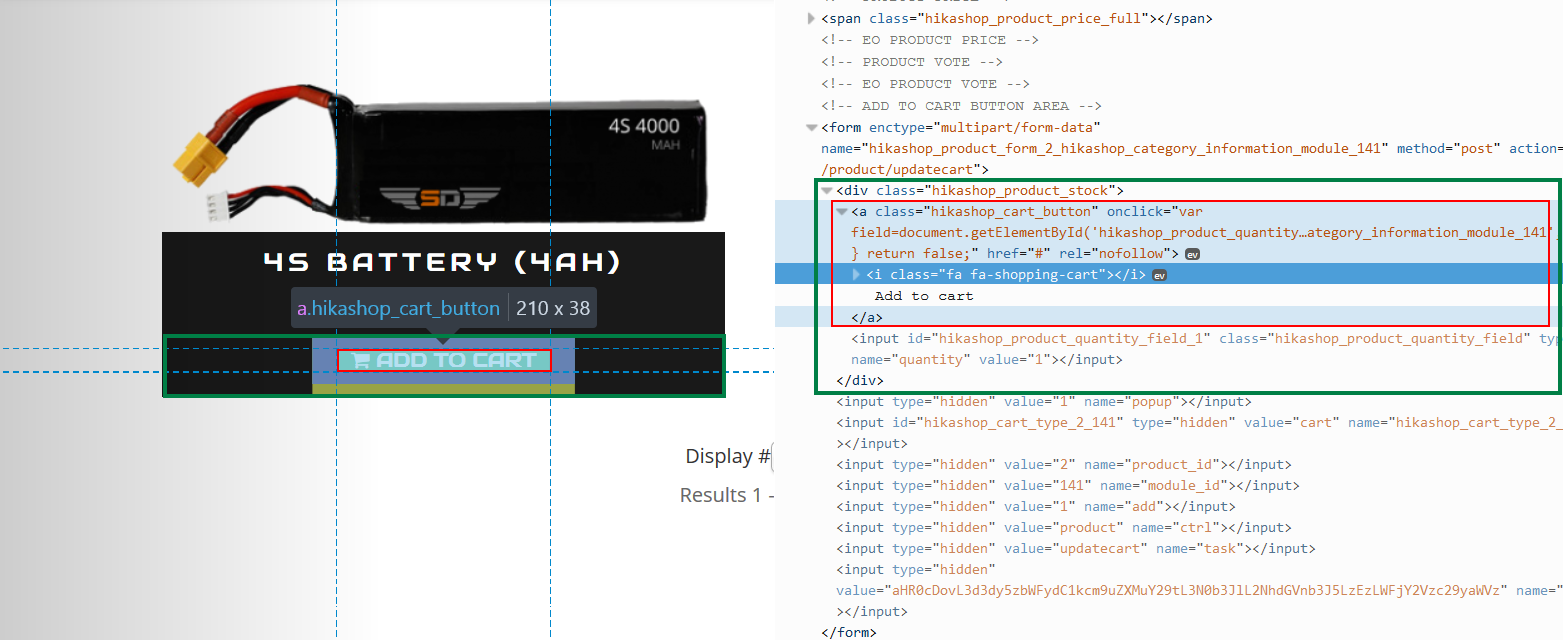Image resolution: width=1563 pixels, height=640 pixels.
Task: Select the hidden input named module_id
Action: 1068,486
